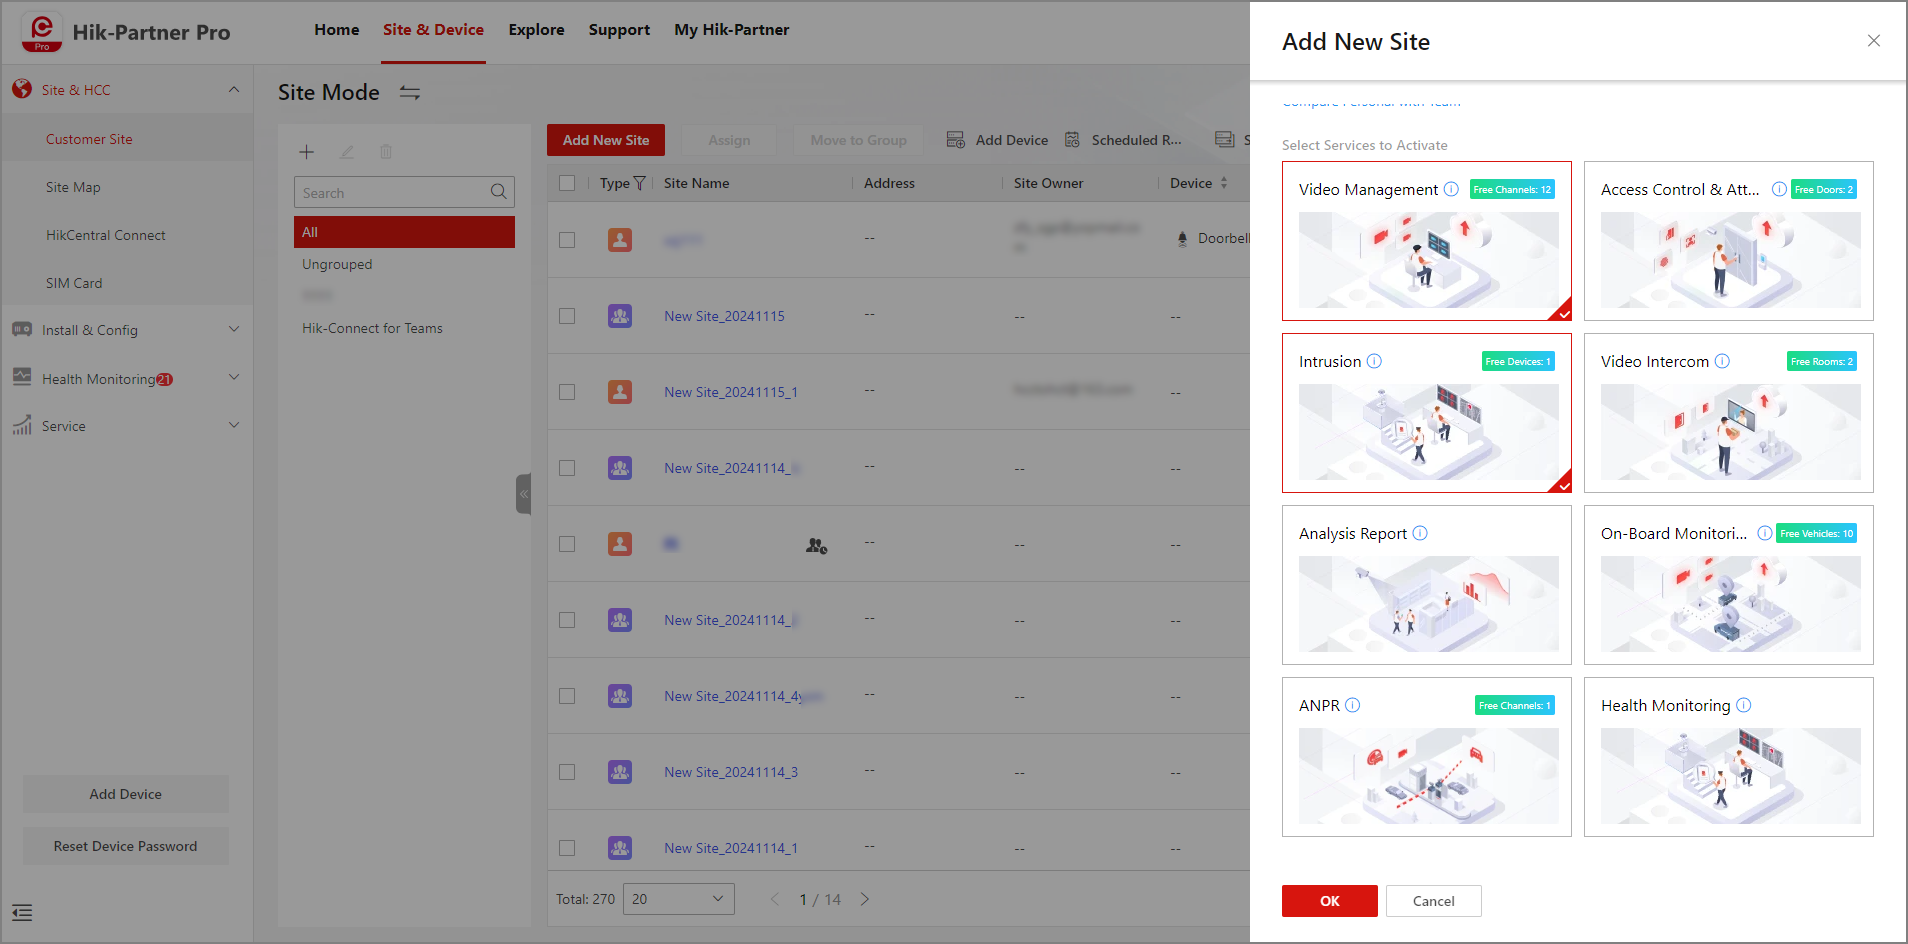The height and width of the screenshot is (944, 1908).
Task: Click the info icon beside On-Board Monitori...
Action: (1765, 533)
